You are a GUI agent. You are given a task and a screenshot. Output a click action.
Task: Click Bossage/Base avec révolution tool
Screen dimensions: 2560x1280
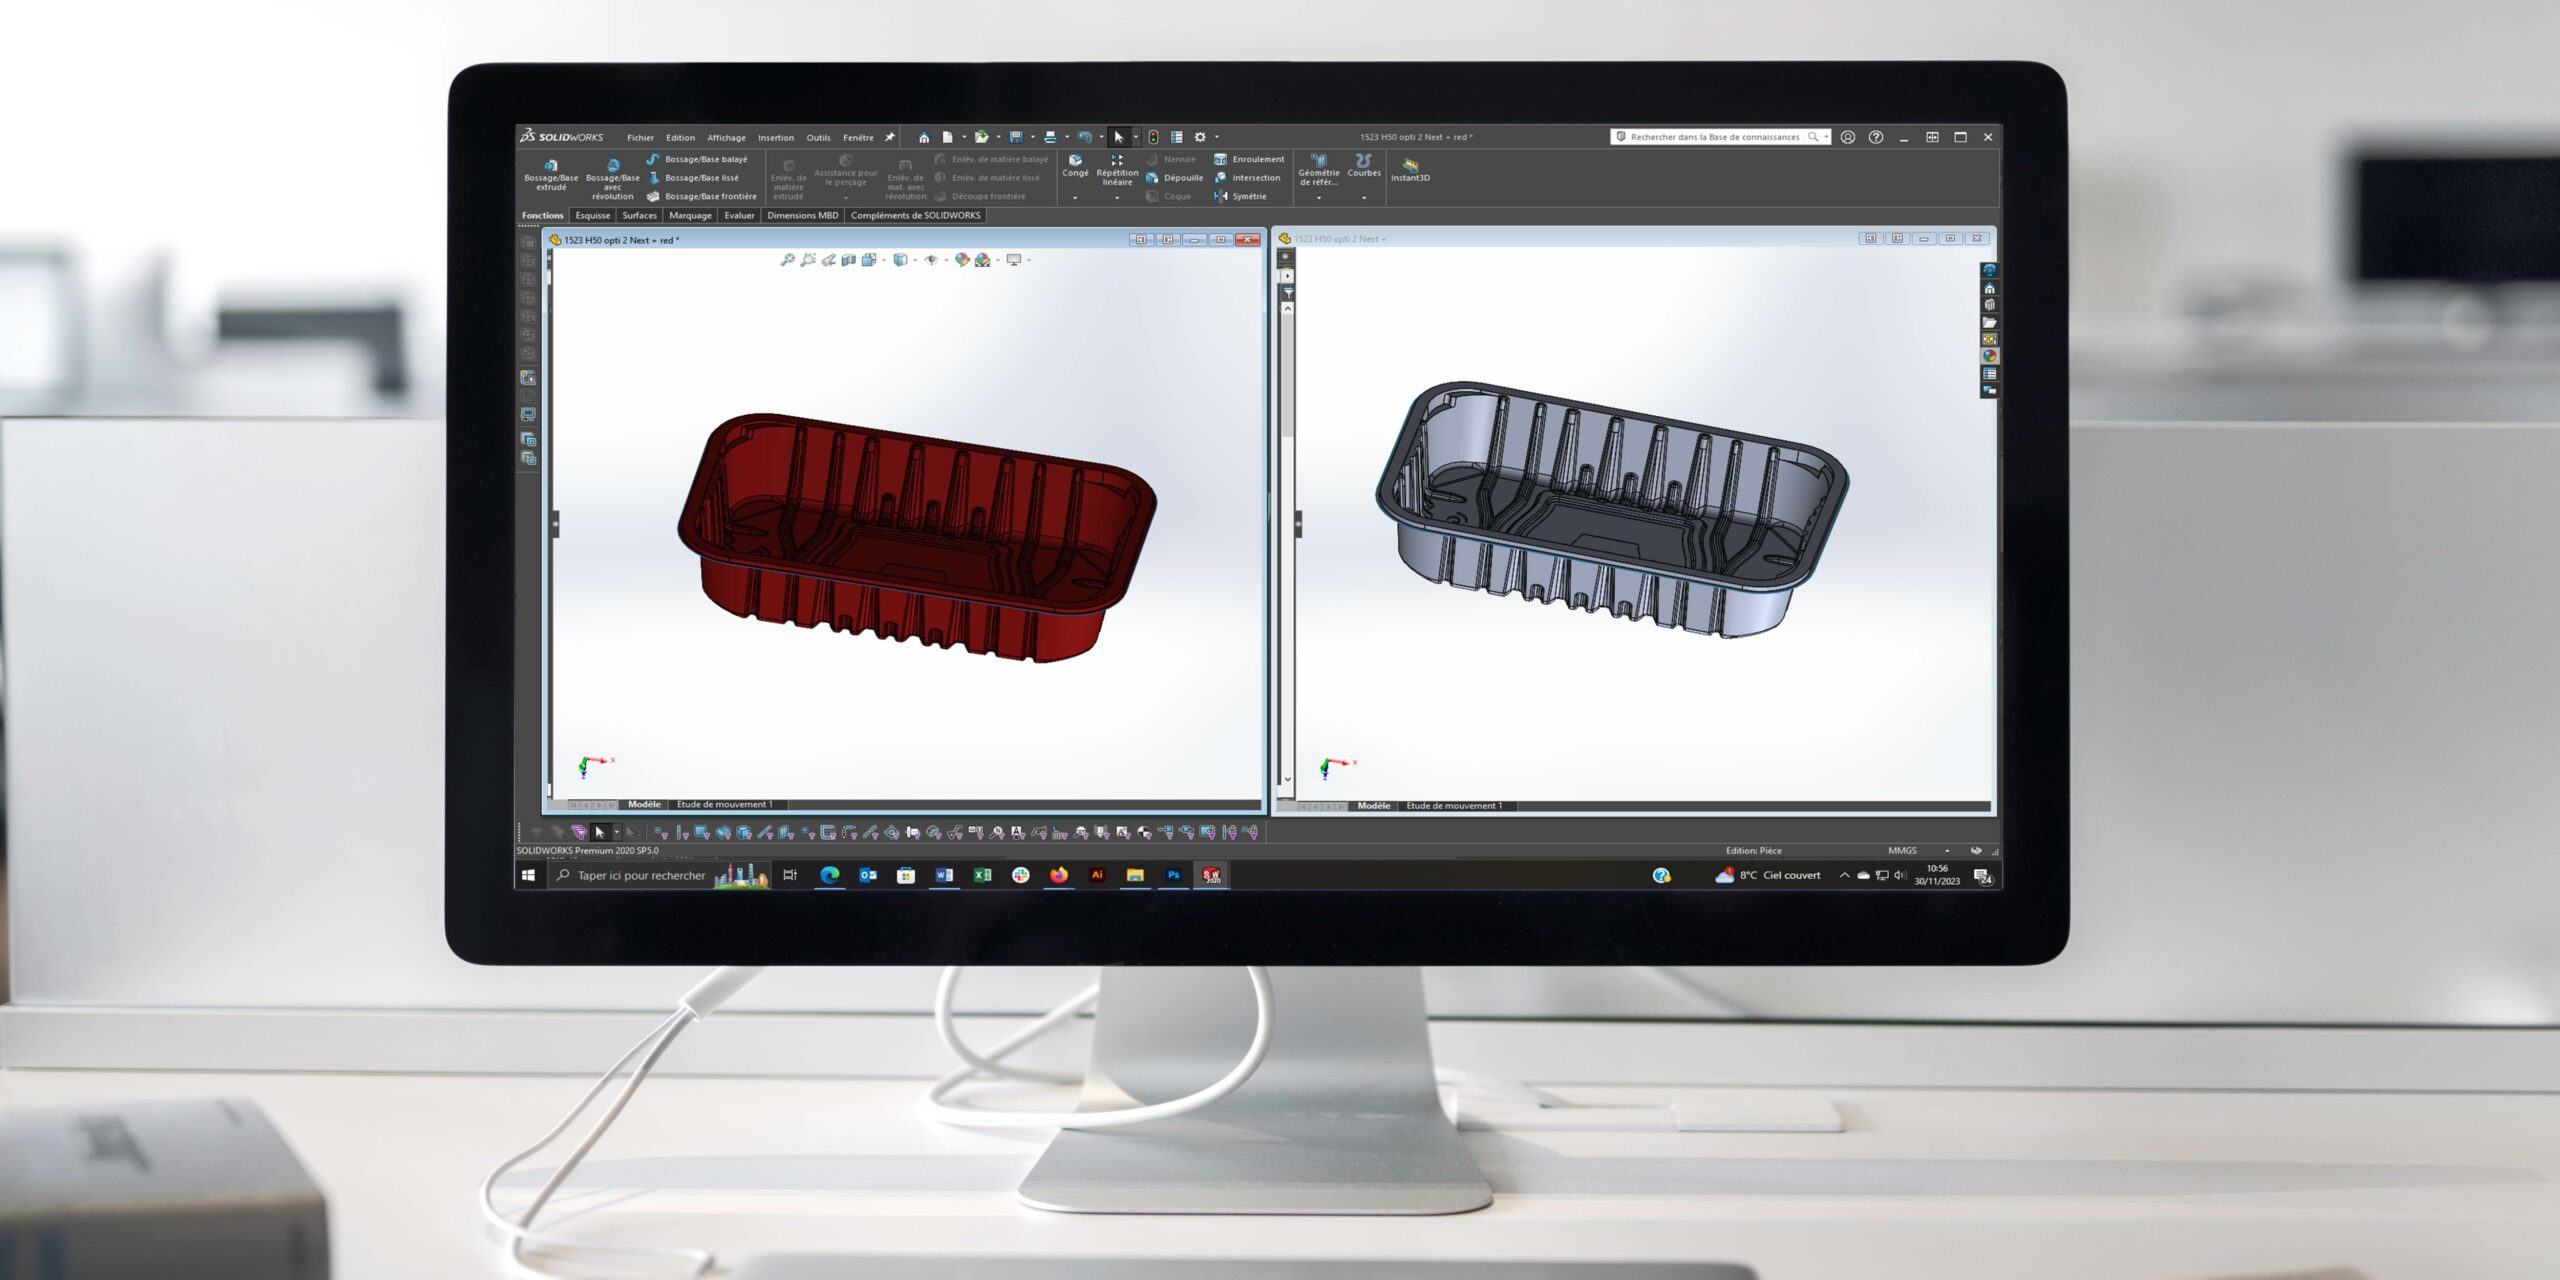[x=612, y=178]
